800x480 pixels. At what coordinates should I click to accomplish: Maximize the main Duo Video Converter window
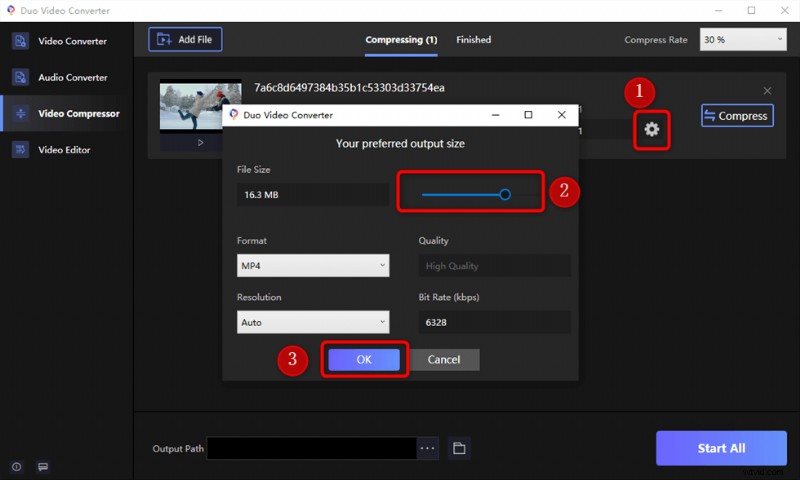pos(751,10)
